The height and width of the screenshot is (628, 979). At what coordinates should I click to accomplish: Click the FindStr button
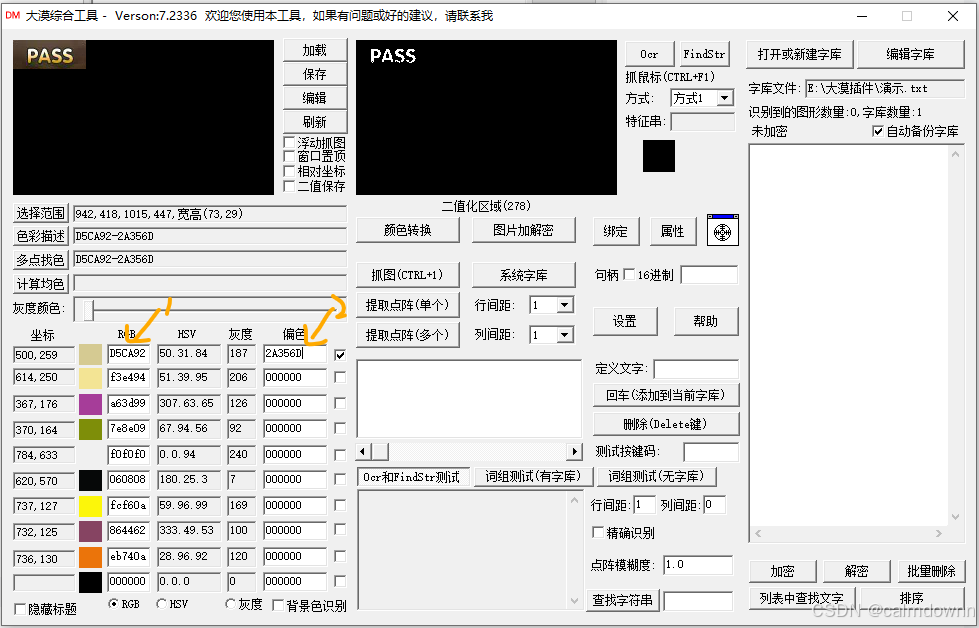[x=704, y=54]
